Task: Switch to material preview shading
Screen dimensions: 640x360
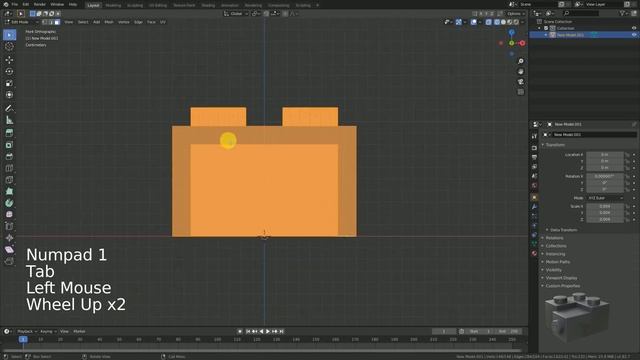Action: [x=510, y=22]
